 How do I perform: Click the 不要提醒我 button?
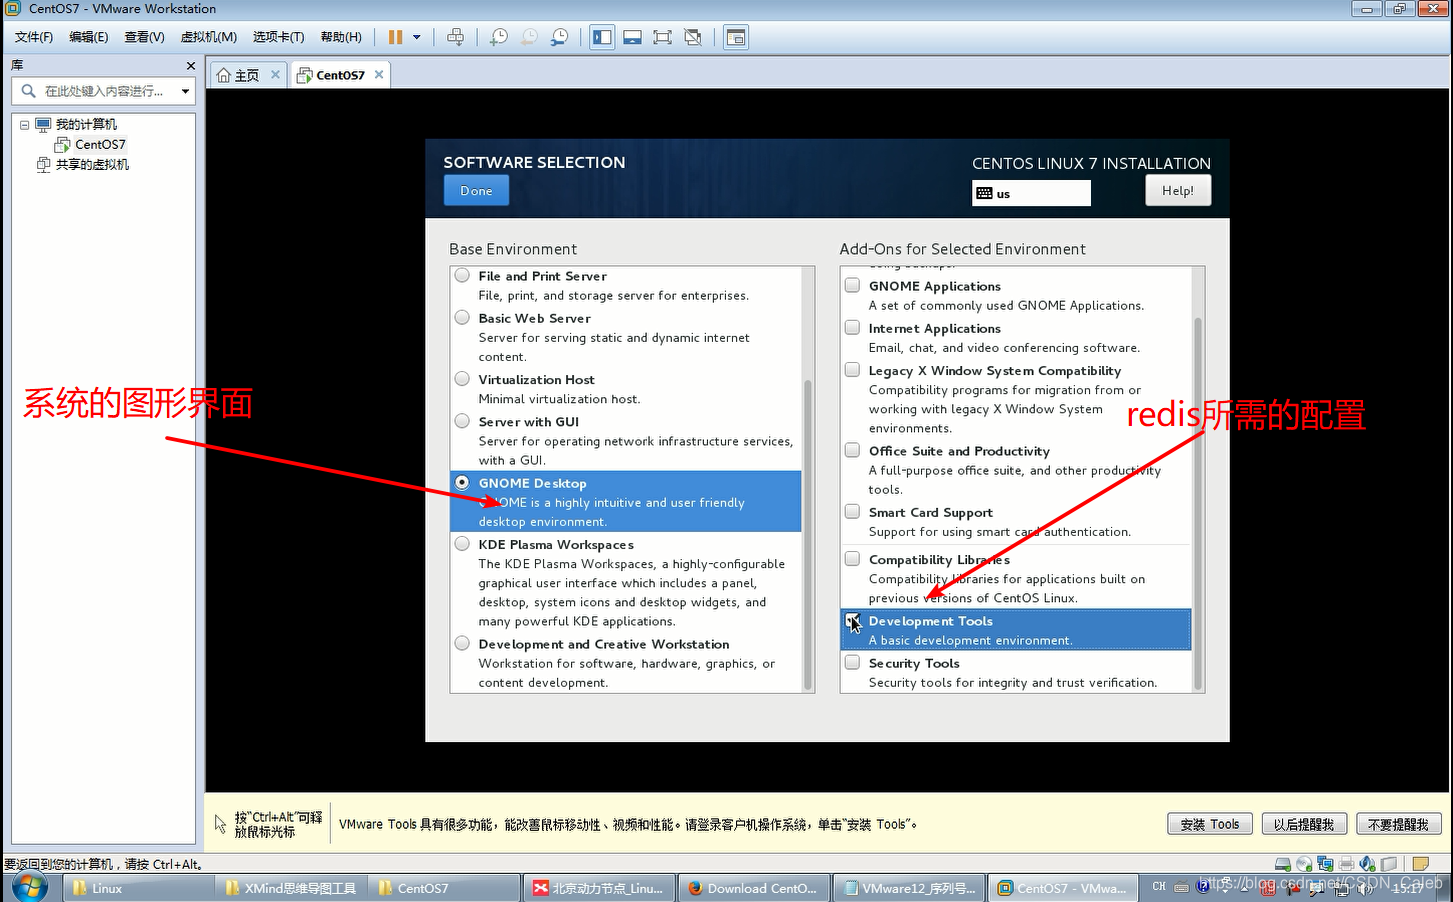(x=1398, y=824)
